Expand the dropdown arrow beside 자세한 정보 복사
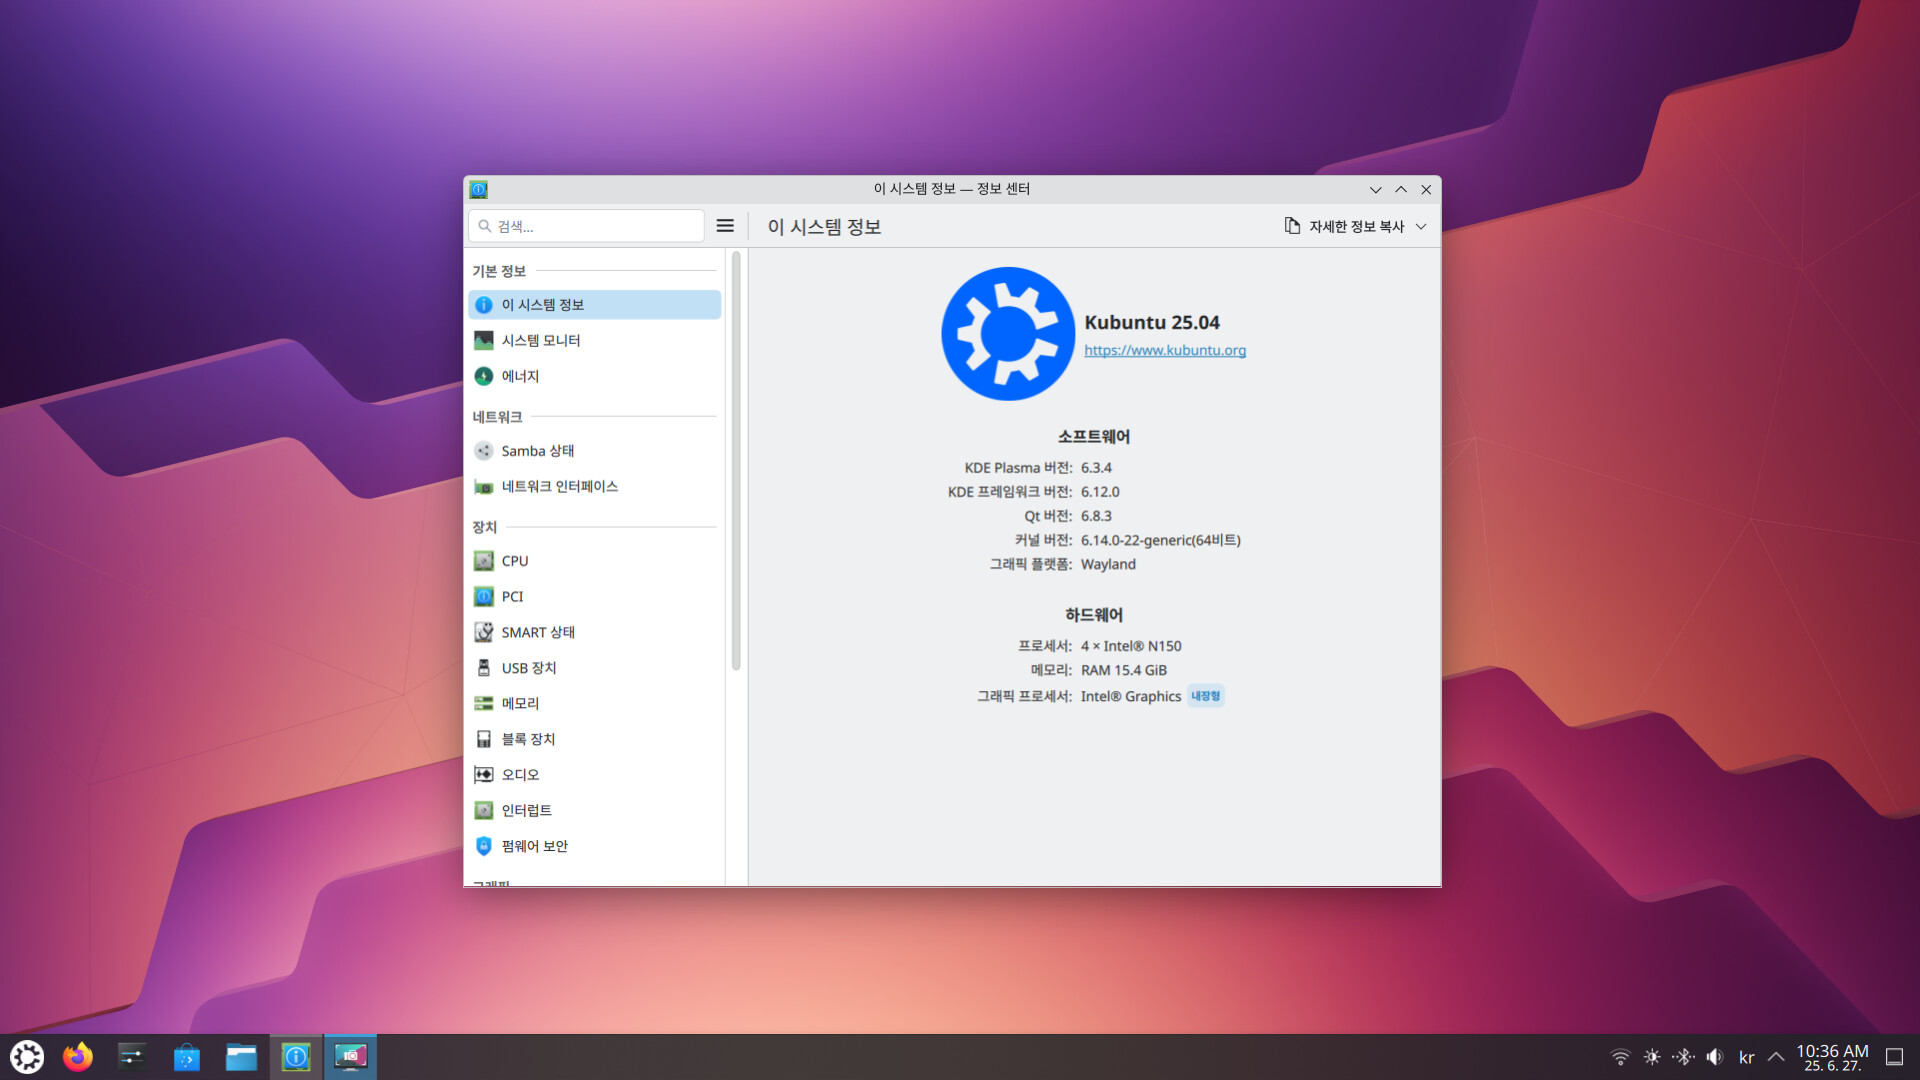The image size is (1920, 1080). [1421, 227]
